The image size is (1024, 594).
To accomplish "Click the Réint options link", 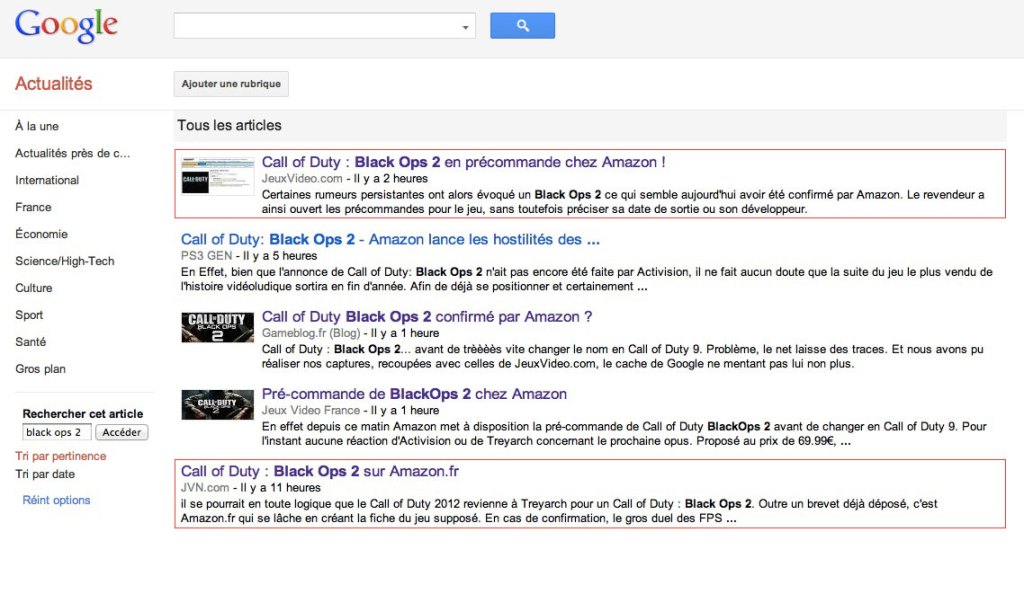I will [x=56, y=500].
